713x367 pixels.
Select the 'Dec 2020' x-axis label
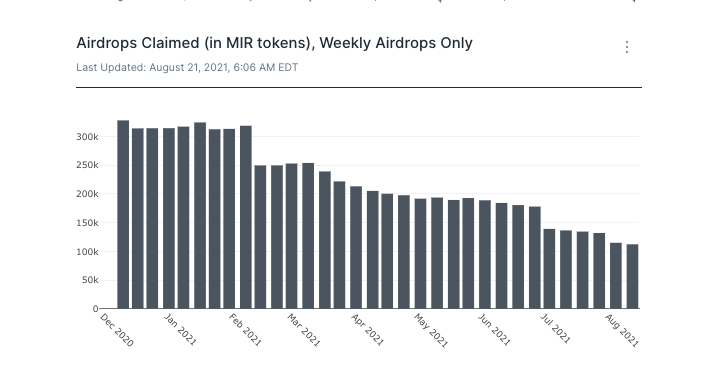(x=116, y=330)
